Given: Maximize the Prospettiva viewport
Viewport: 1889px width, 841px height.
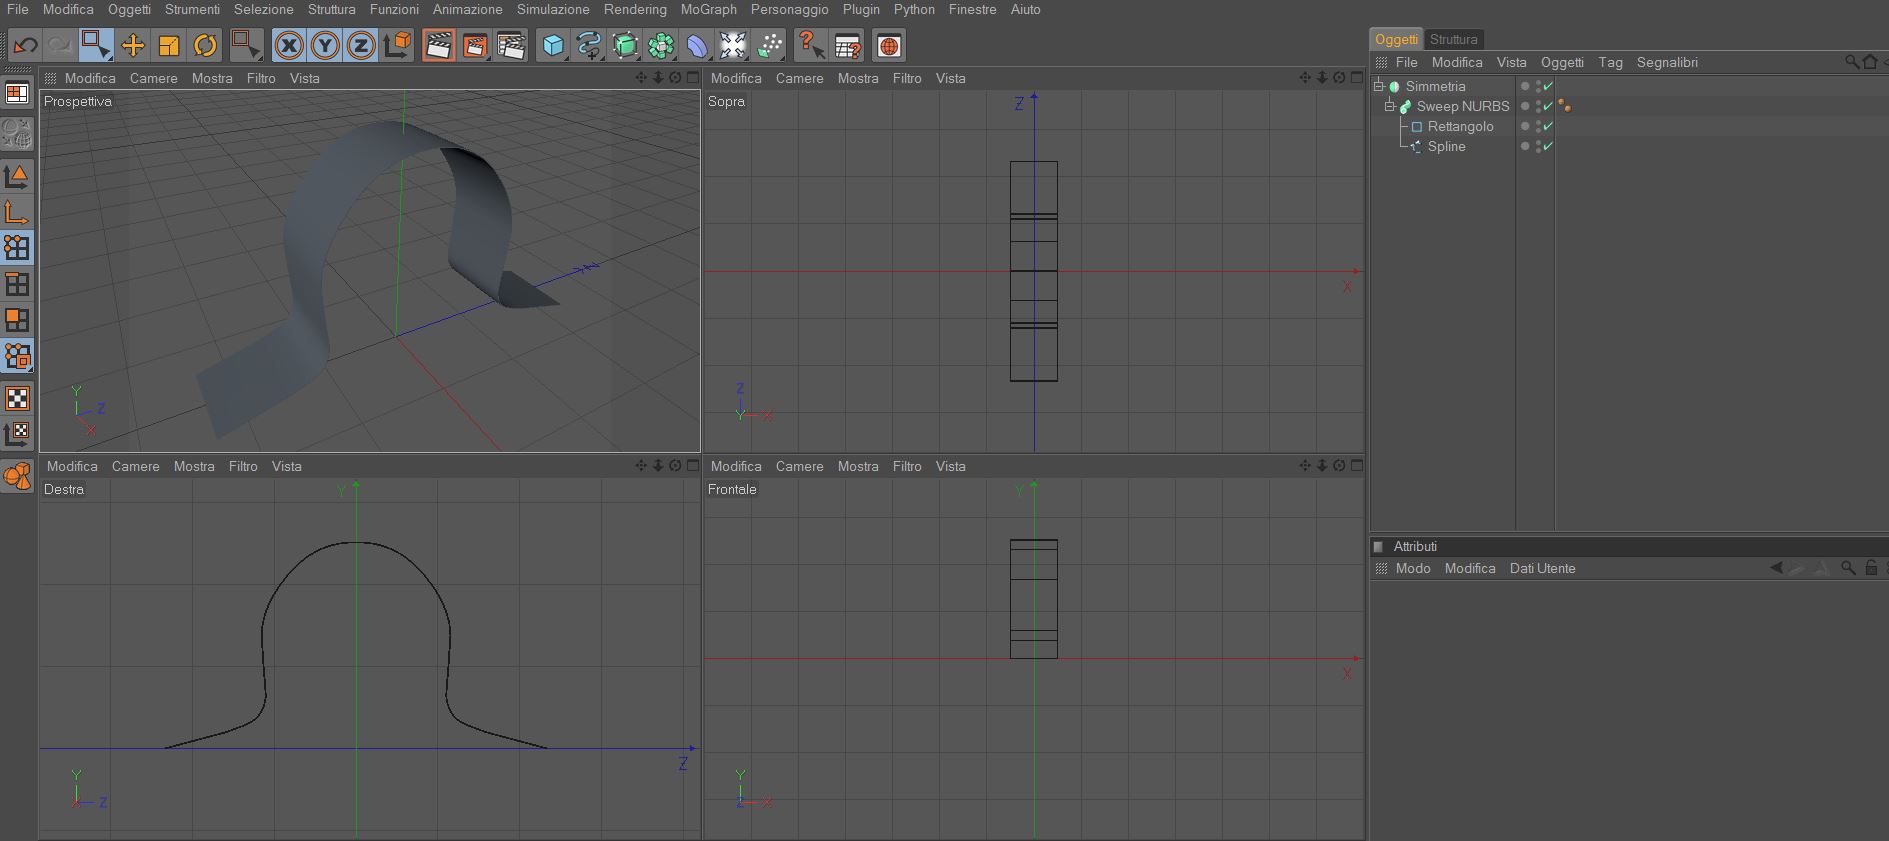Looking at the screenshot, I should [692, 77].
